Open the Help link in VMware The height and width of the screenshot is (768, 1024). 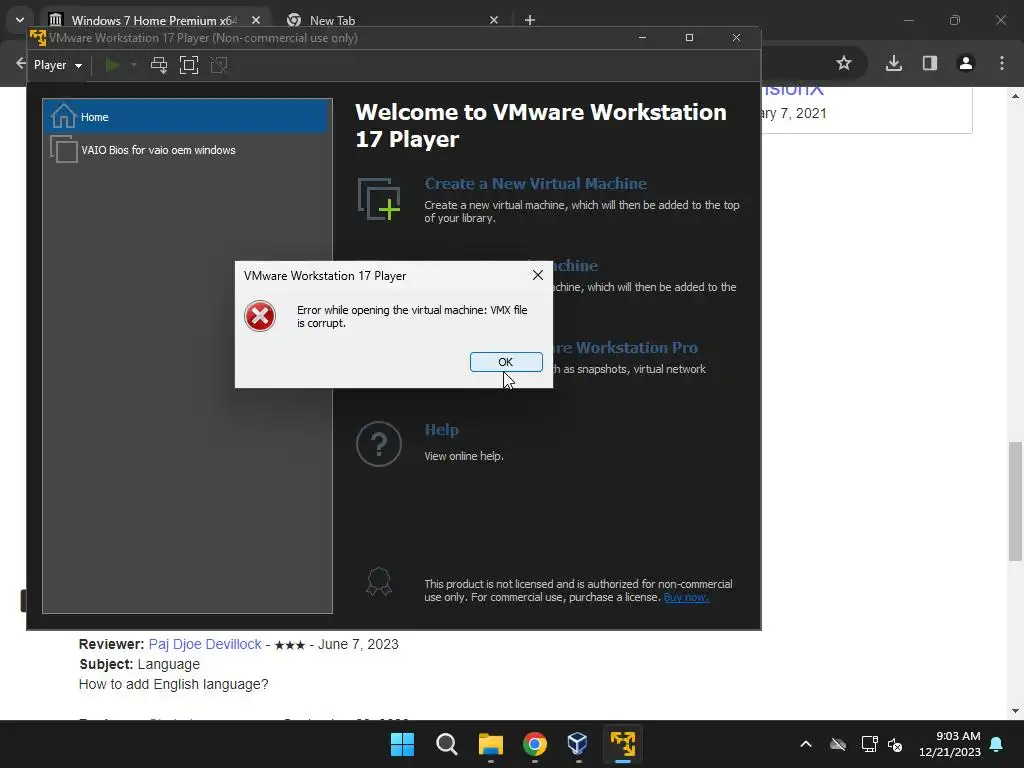(441, 430)
